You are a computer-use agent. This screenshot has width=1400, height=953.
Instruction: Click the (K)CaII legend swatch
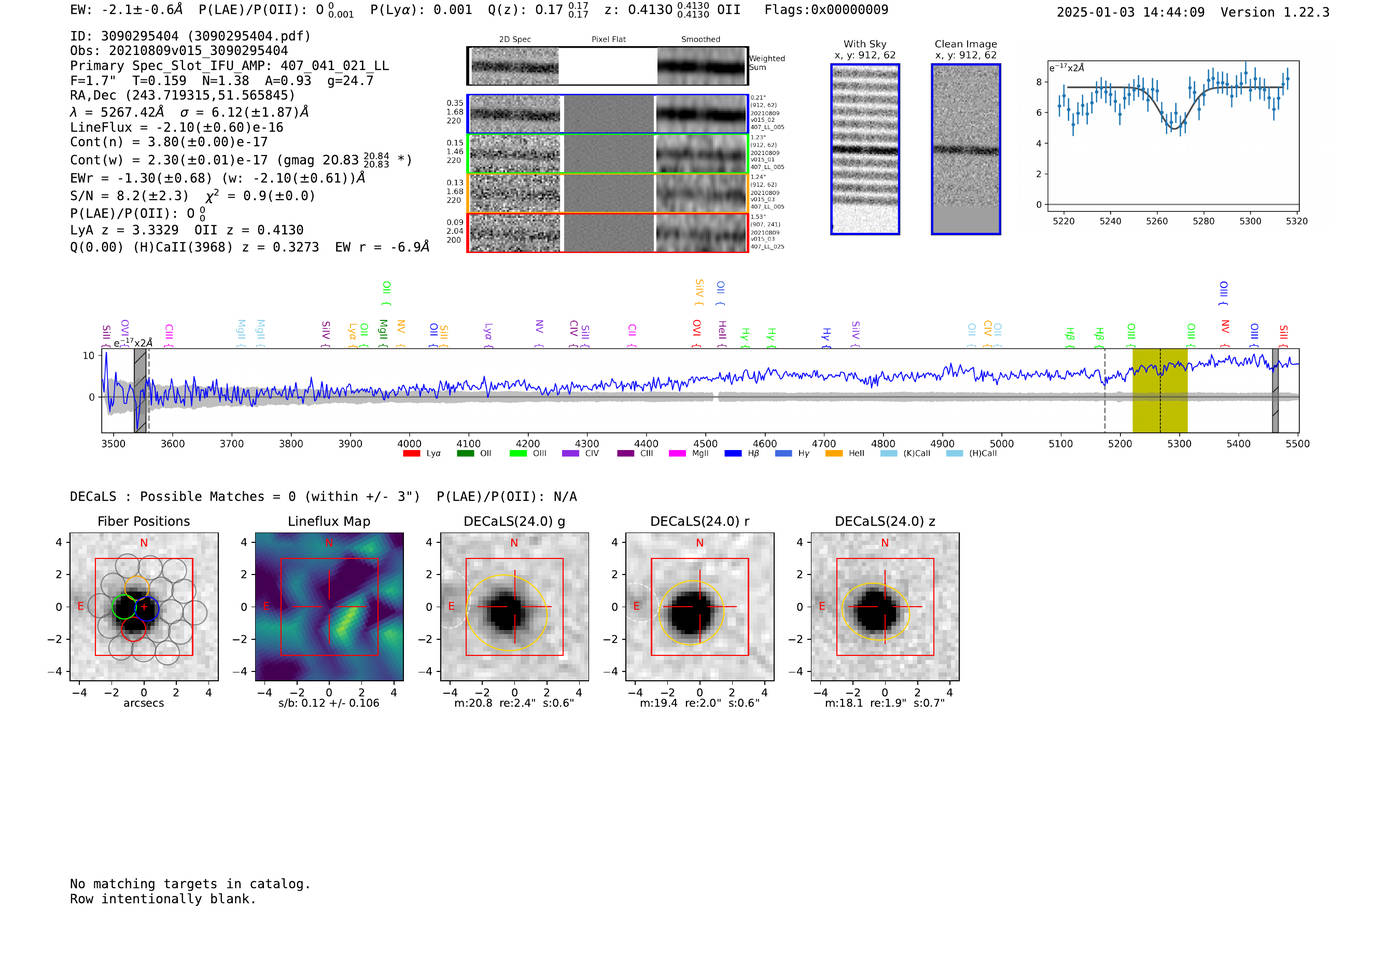click(x=889, y=453)
